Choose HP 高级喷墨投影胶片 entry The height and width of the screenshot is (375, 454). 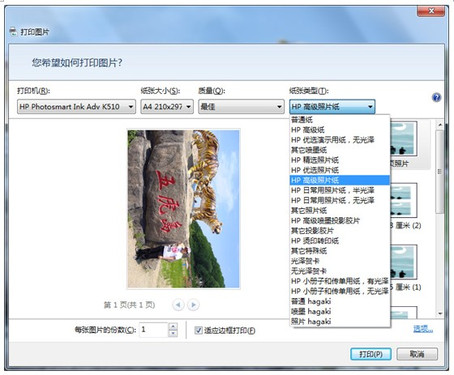[340, 221]
